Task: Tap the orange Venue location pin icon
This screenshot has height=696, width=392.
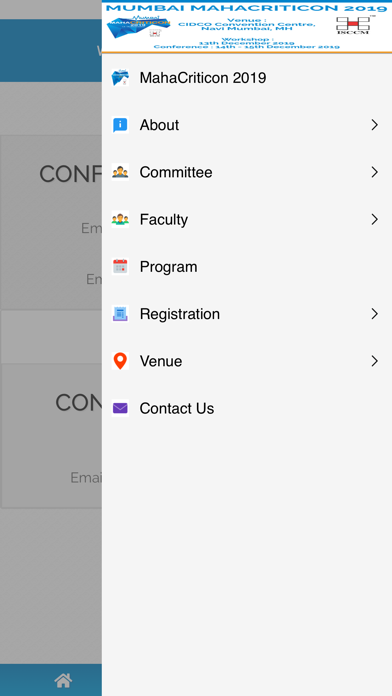Action: coord(120,361)
